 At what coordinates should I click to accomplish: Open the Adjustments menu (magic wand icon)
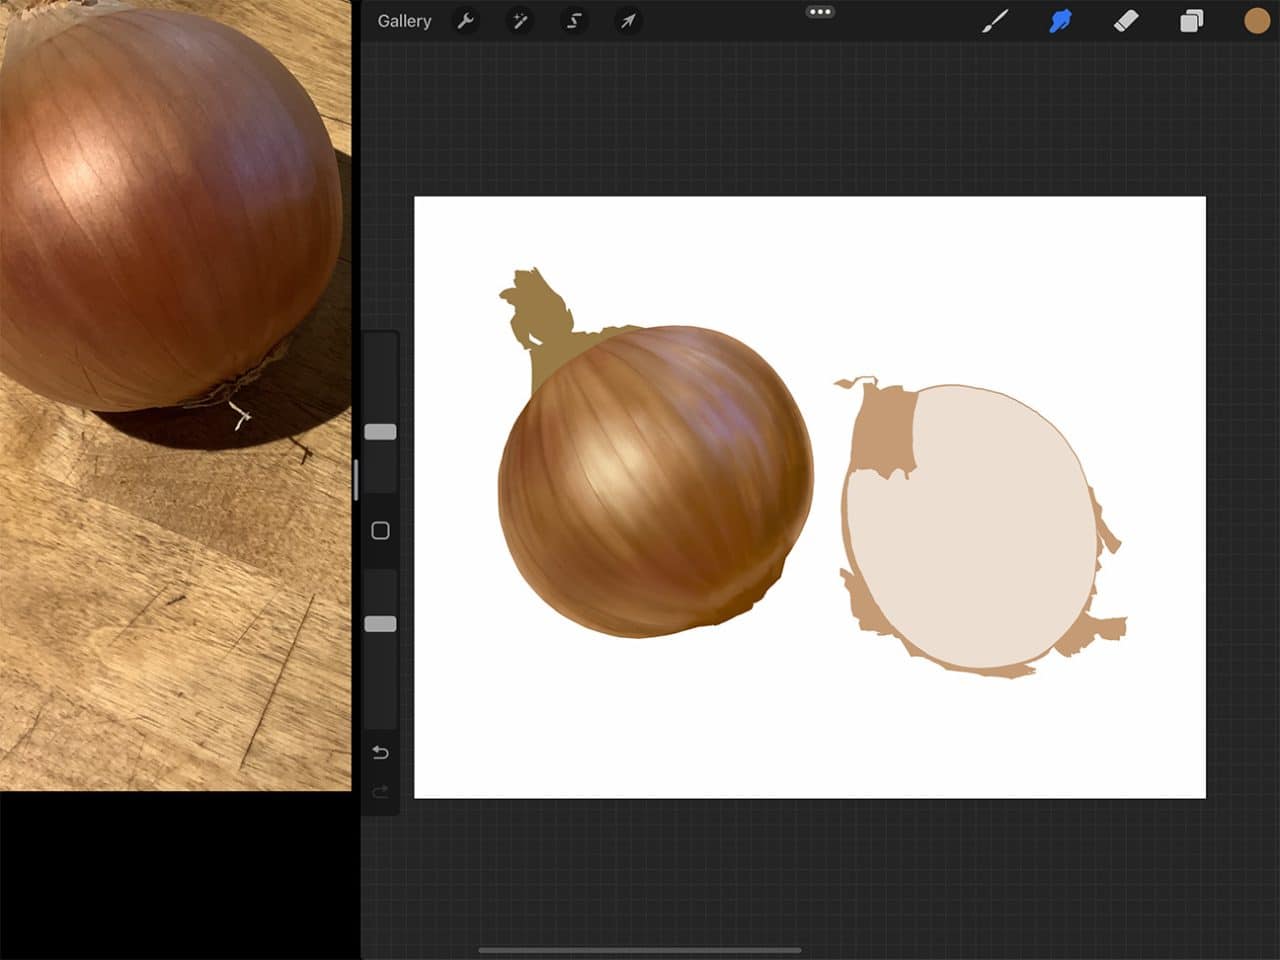(x=520, y=21)
